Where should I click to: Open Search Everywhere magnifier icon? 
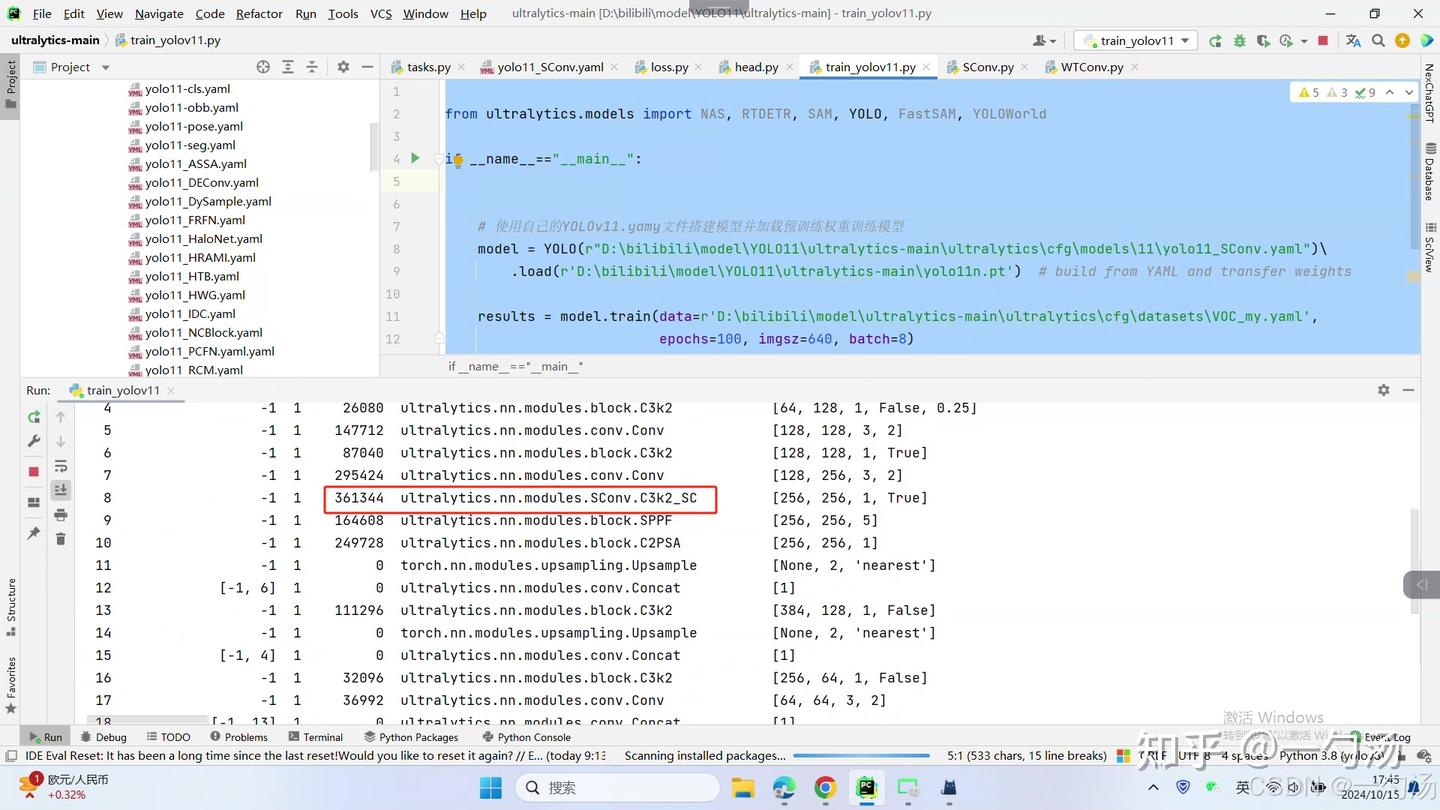click(x=1378, y=41)
